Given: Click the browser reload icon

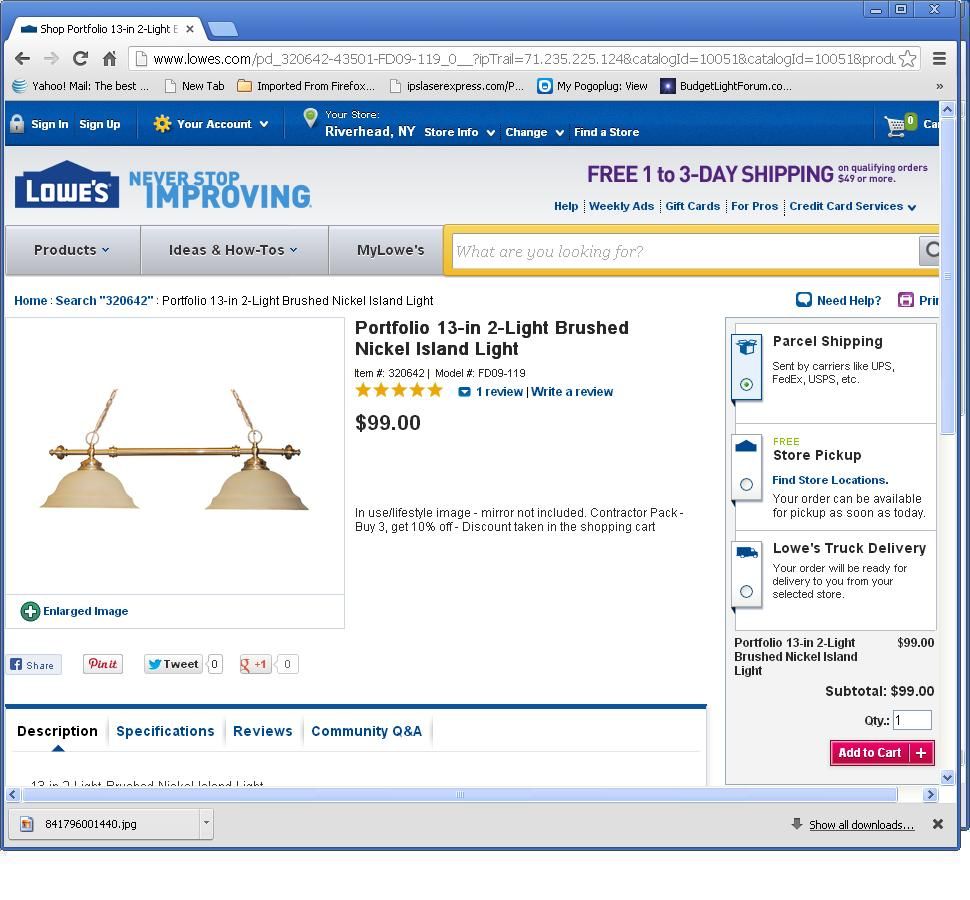Looking at the screenshot, I should tap(80, 59).
